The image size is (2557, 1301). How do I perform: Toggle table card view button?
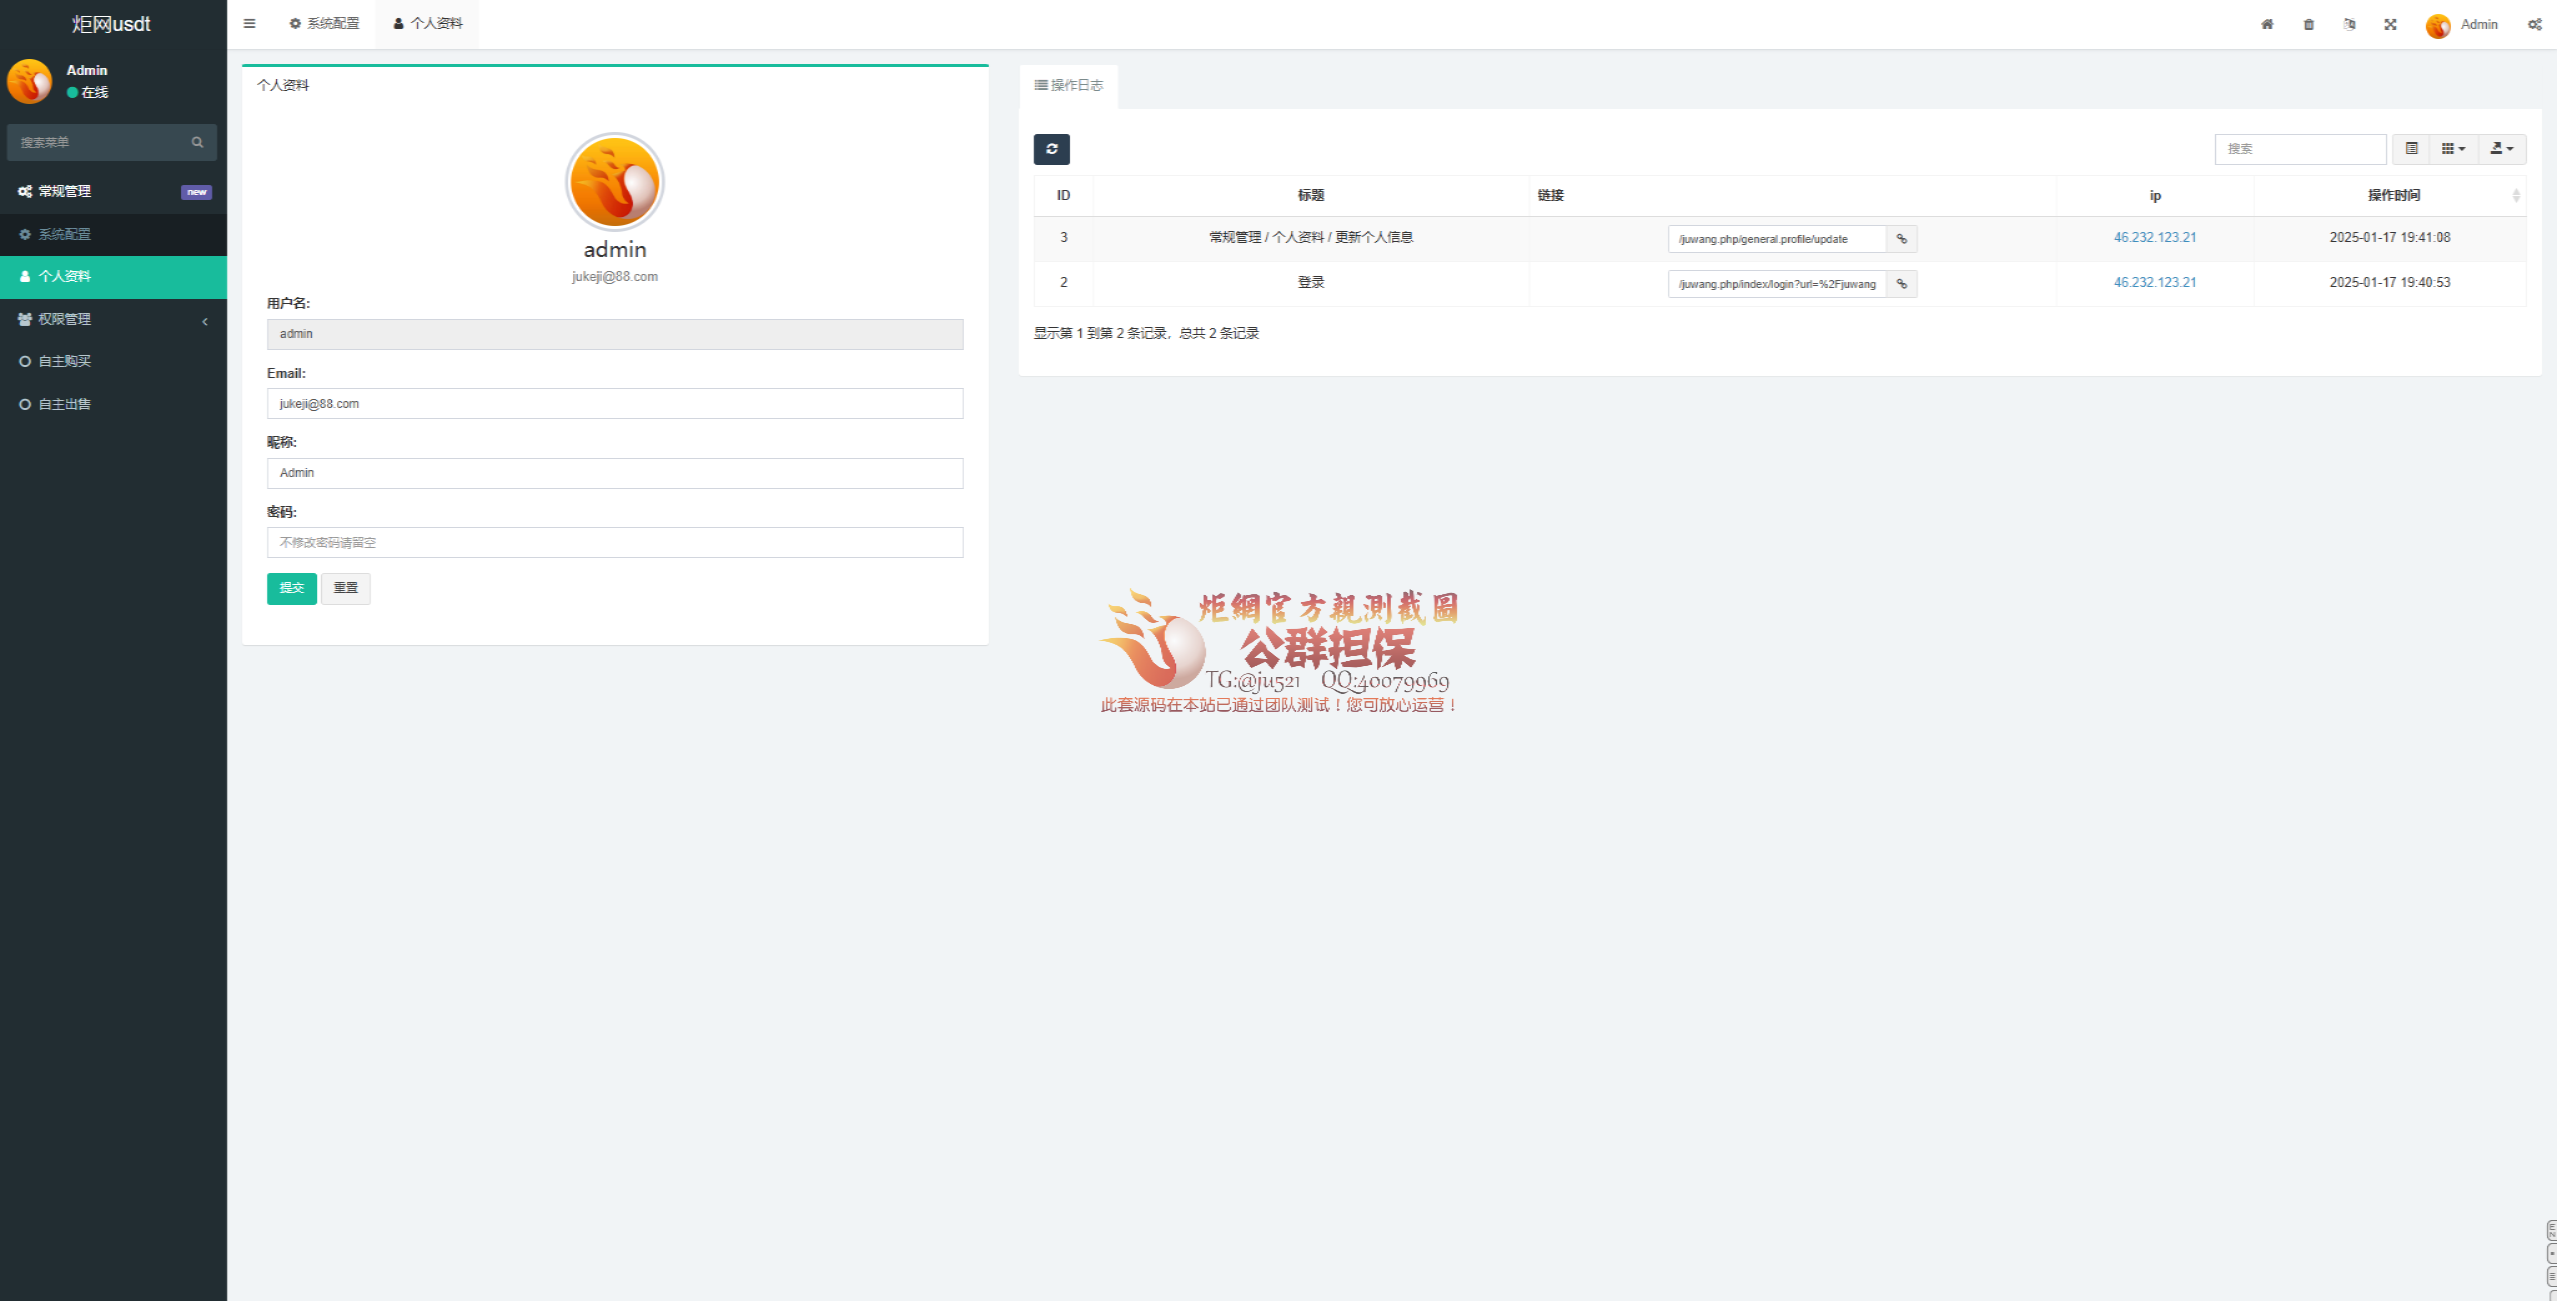click(x=2411, y=149)
